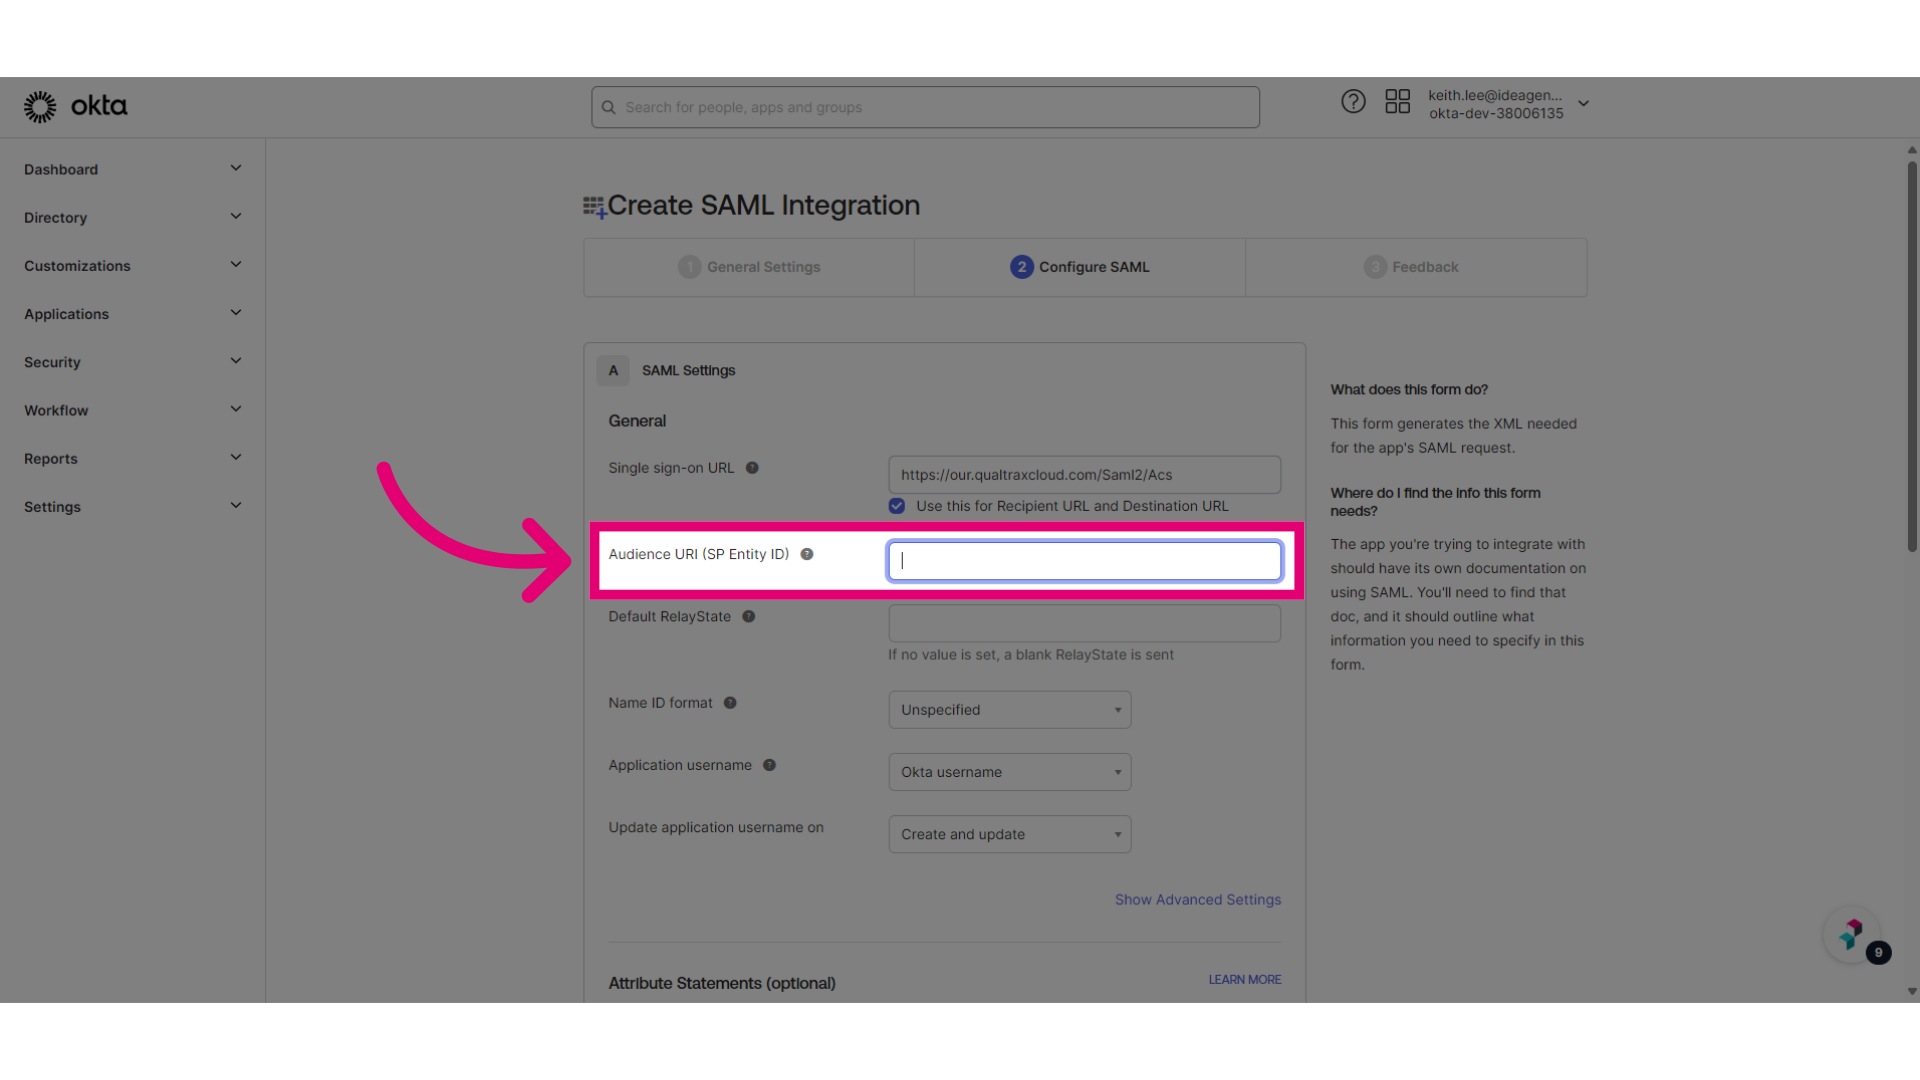Click Show Advanced Settings link
Image resolution: width=1920 pixels, height=1080 pixels.
point(1198,900)
